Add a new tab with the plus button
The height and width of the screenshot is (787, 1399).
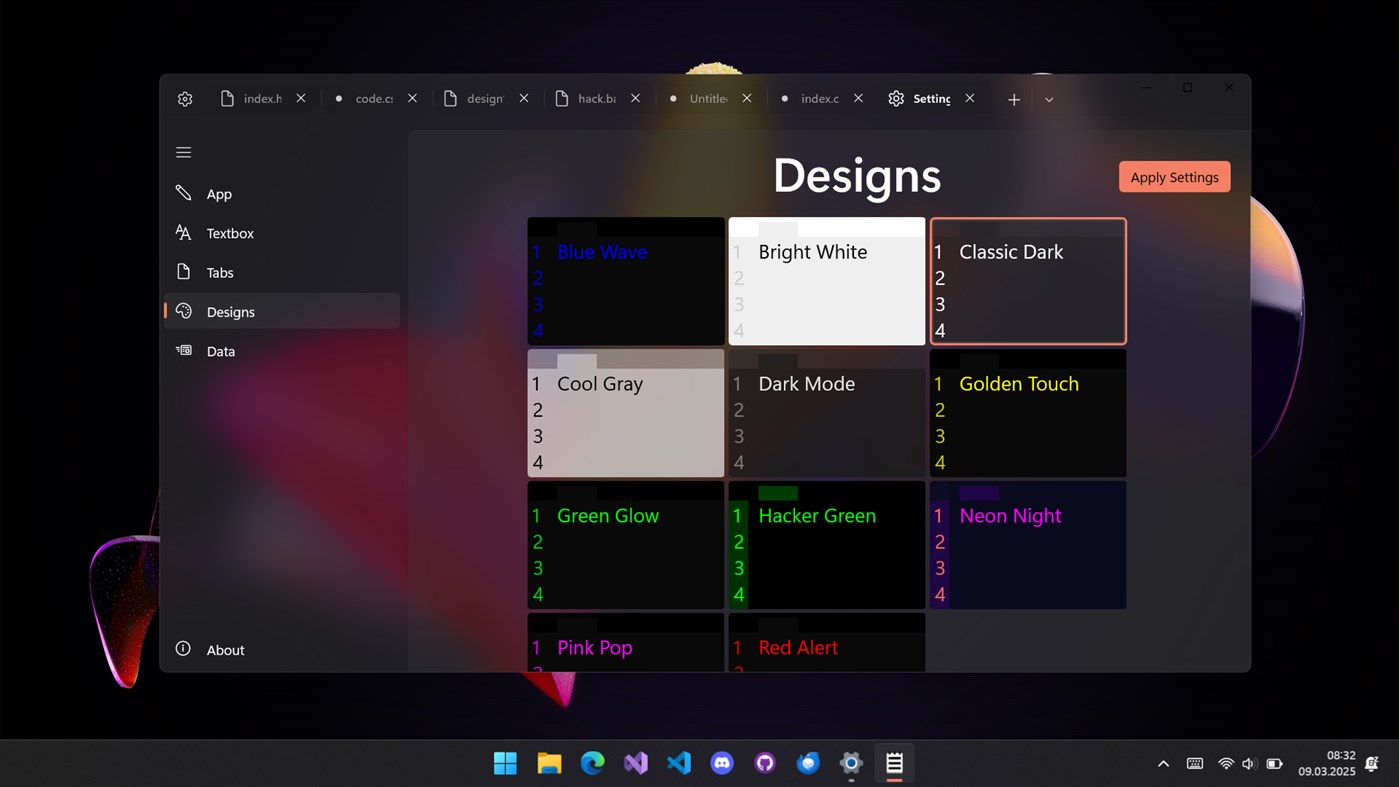(x=1014, y=99)
